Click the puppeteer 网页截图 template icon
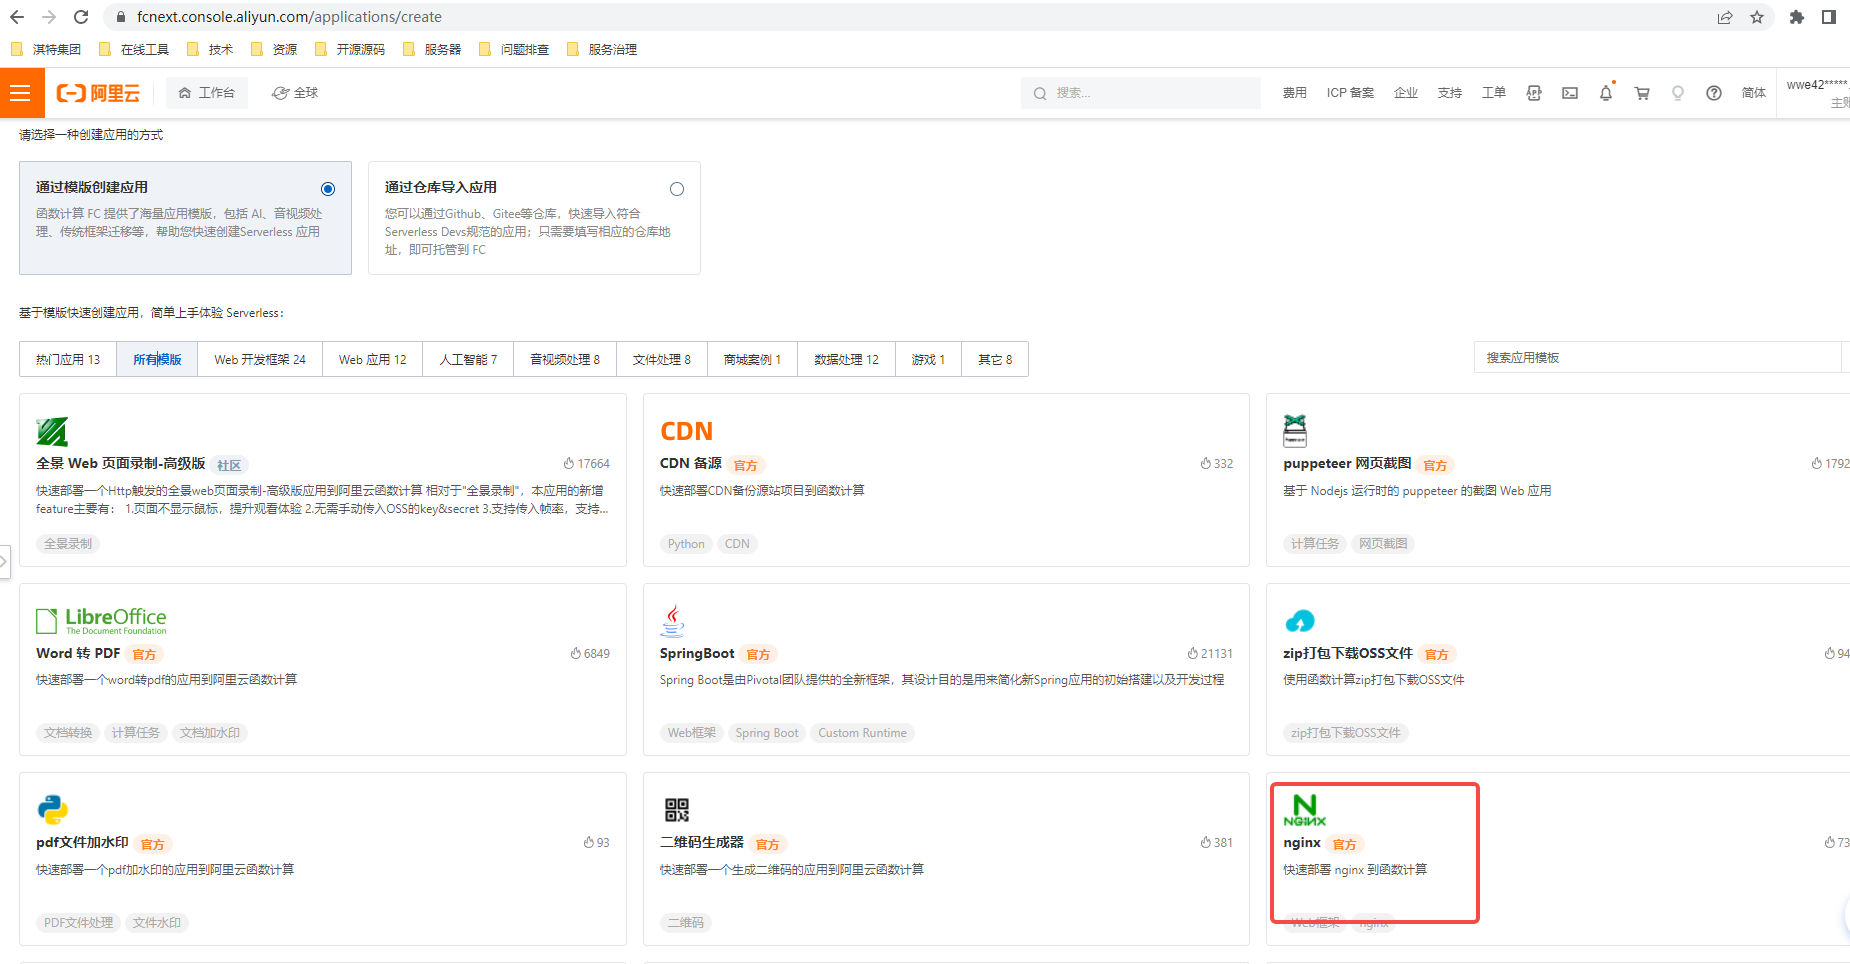The width and height of the screenshot is (1850, 964). pos(1295,431)
